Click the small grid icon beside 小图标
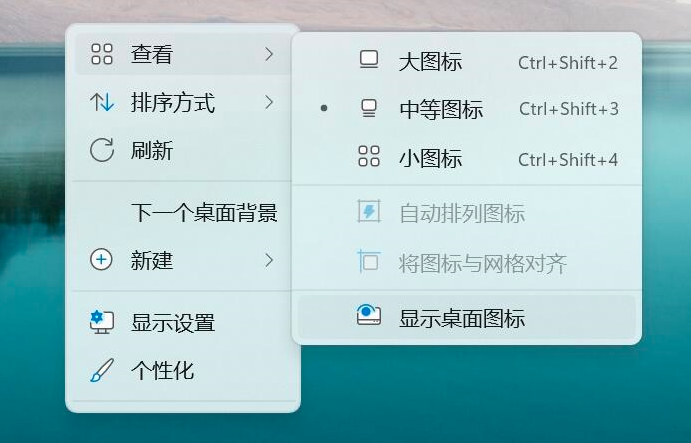The image size is (691, 443). click(369, 156)
